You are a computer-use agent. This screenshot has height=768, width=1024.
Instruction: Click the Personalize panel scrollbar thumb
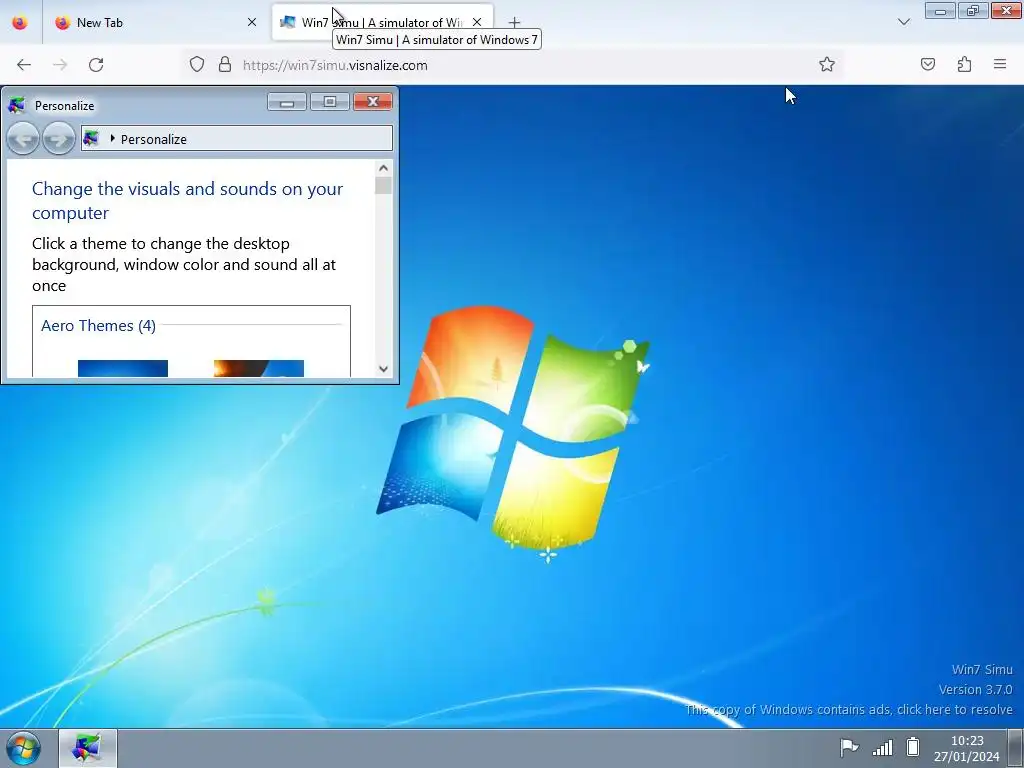click(383, 185)
